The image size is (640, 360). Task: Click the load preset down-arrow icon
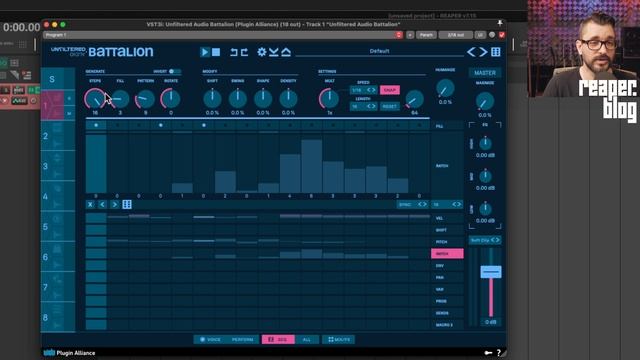pyautogui.click(x=273, y=52)
